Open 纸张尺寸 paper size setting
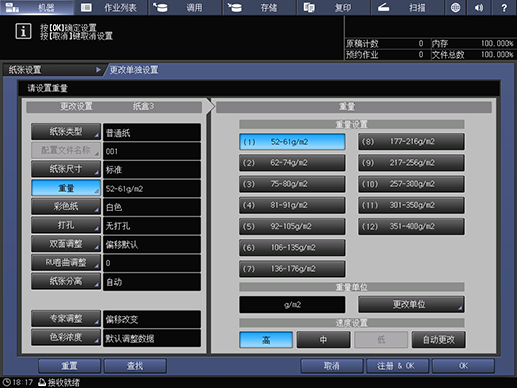Screen dimensions: 517x388 coord(66,169)
